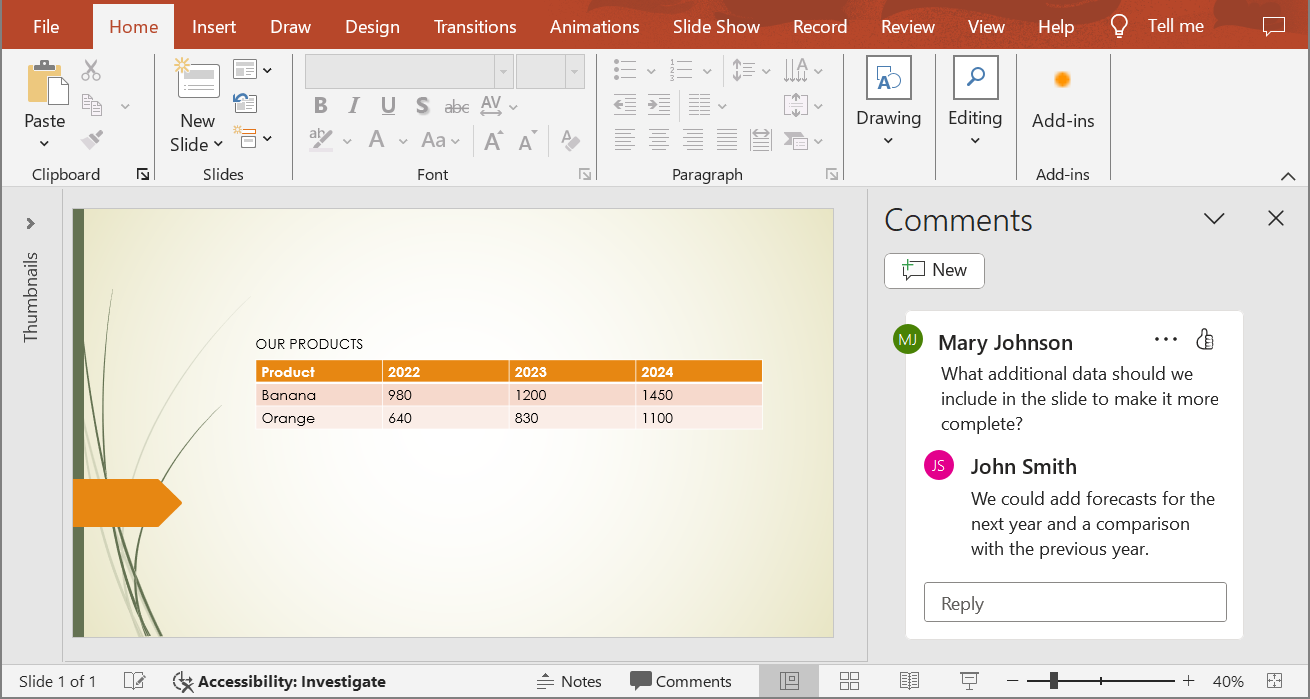Create a New comment

pos(933,270)
